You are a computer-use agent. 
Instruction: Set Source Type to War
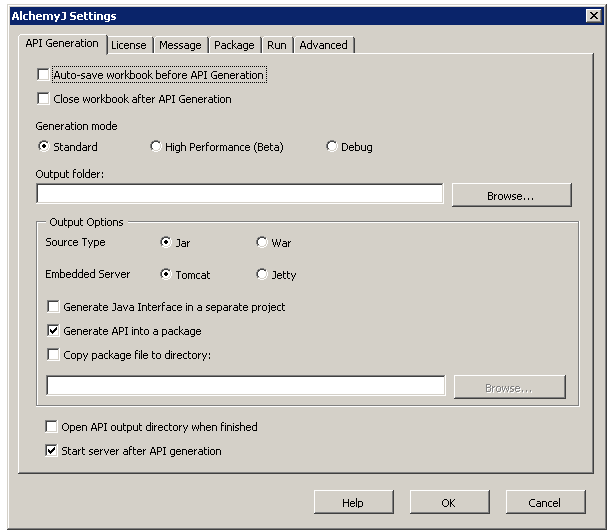coord(262,242)
